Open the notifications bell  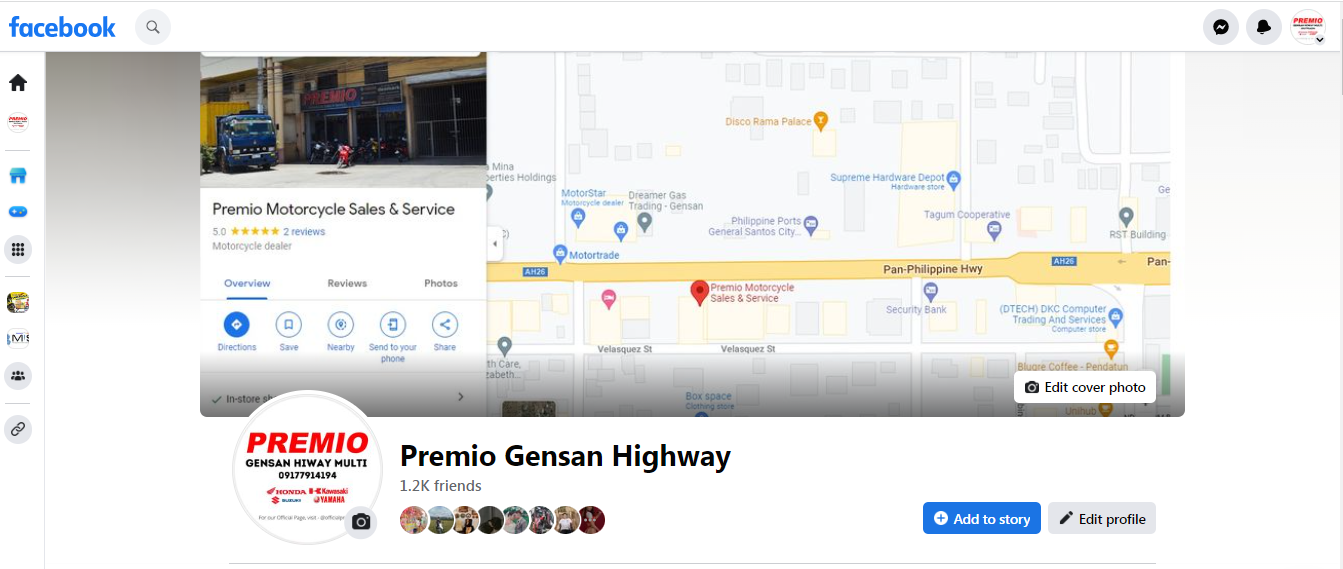pos(1264,27)
